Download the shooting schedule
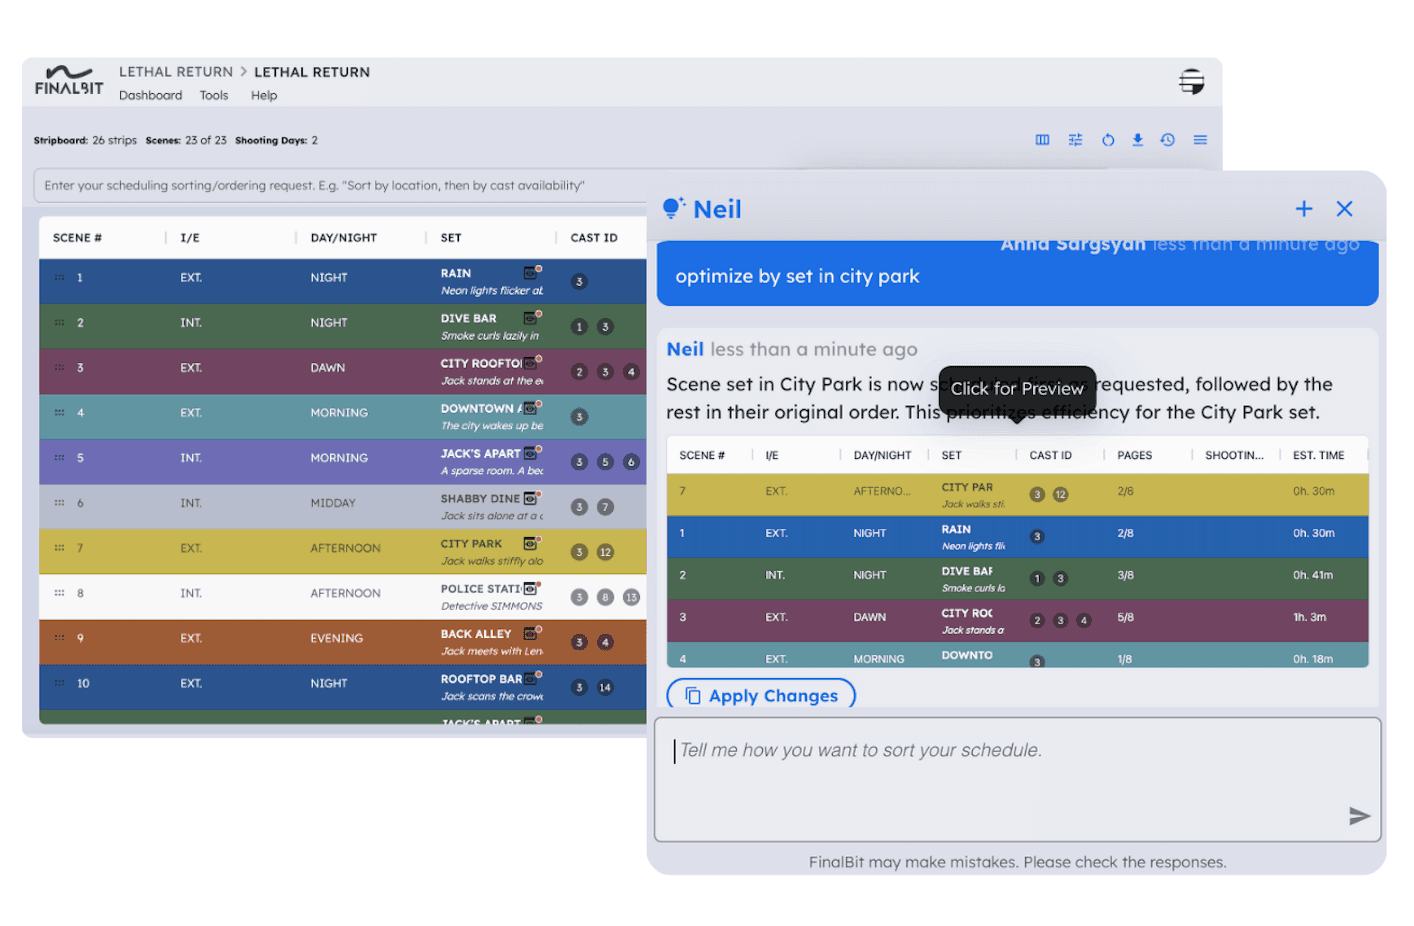Image resolution: width=1414 pixels, height=926 pixels. click(x=1138, y=140)
